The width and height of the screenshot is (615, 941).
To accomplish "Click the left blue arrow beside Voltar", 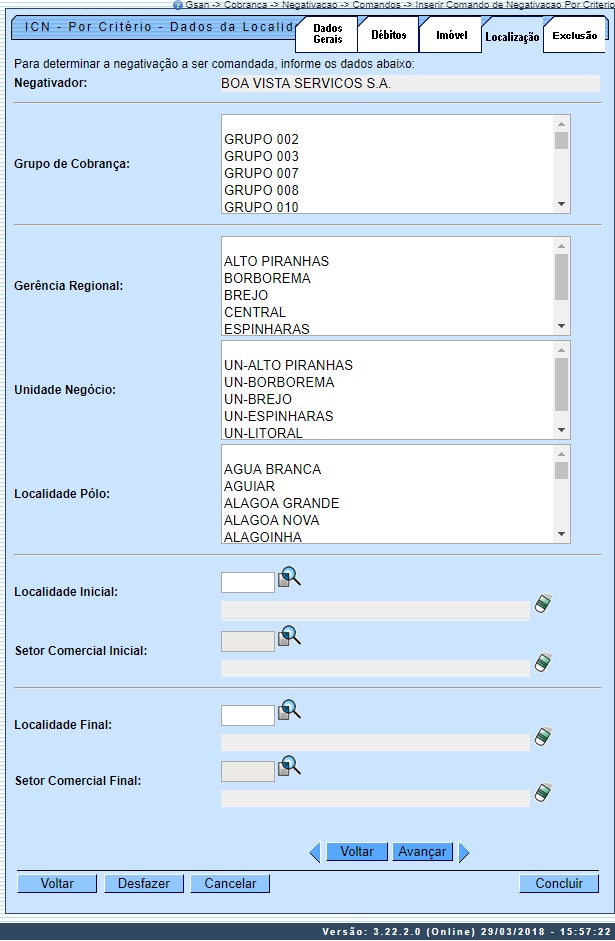I will click(x=315, y=852).
